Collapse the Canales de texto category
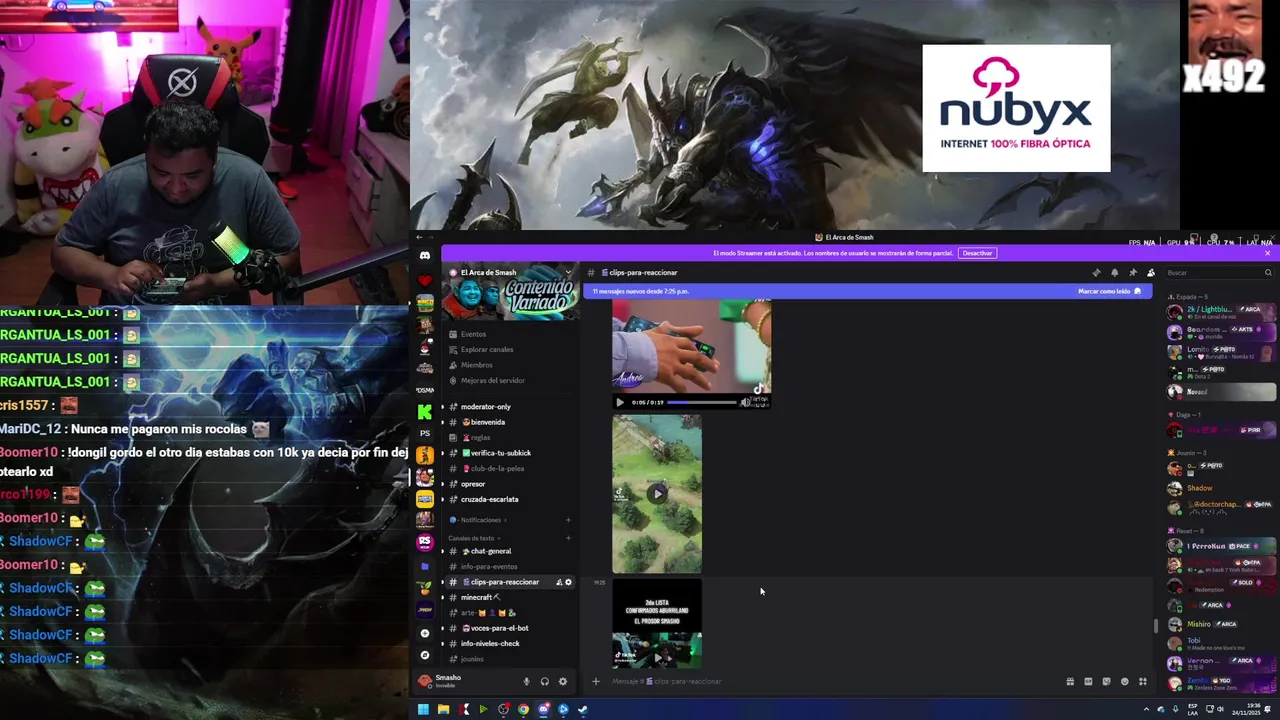The width and height of the screenshot is (1280, 720). click(475, 538)
